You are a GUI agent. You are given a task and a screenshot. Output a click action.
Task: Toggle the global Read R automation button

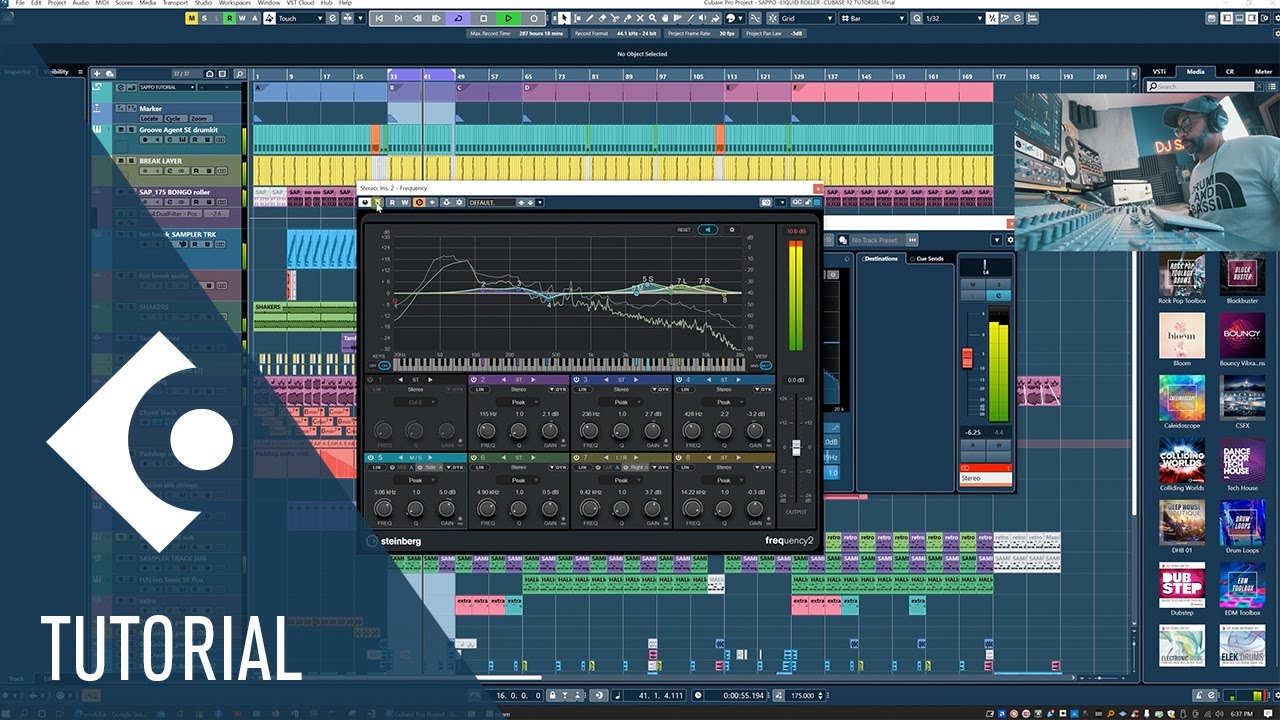click(230, 18)
